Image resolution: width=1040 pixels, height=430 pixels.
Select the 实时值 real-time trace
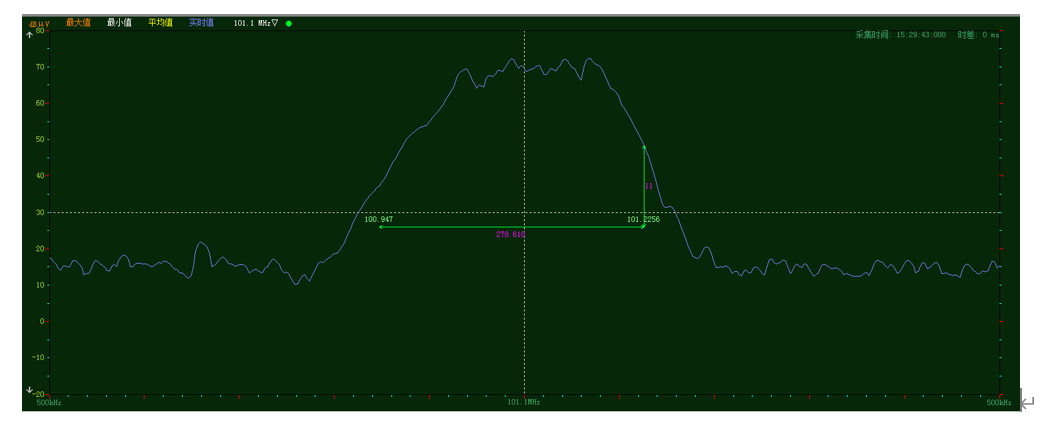coord(201,22)
